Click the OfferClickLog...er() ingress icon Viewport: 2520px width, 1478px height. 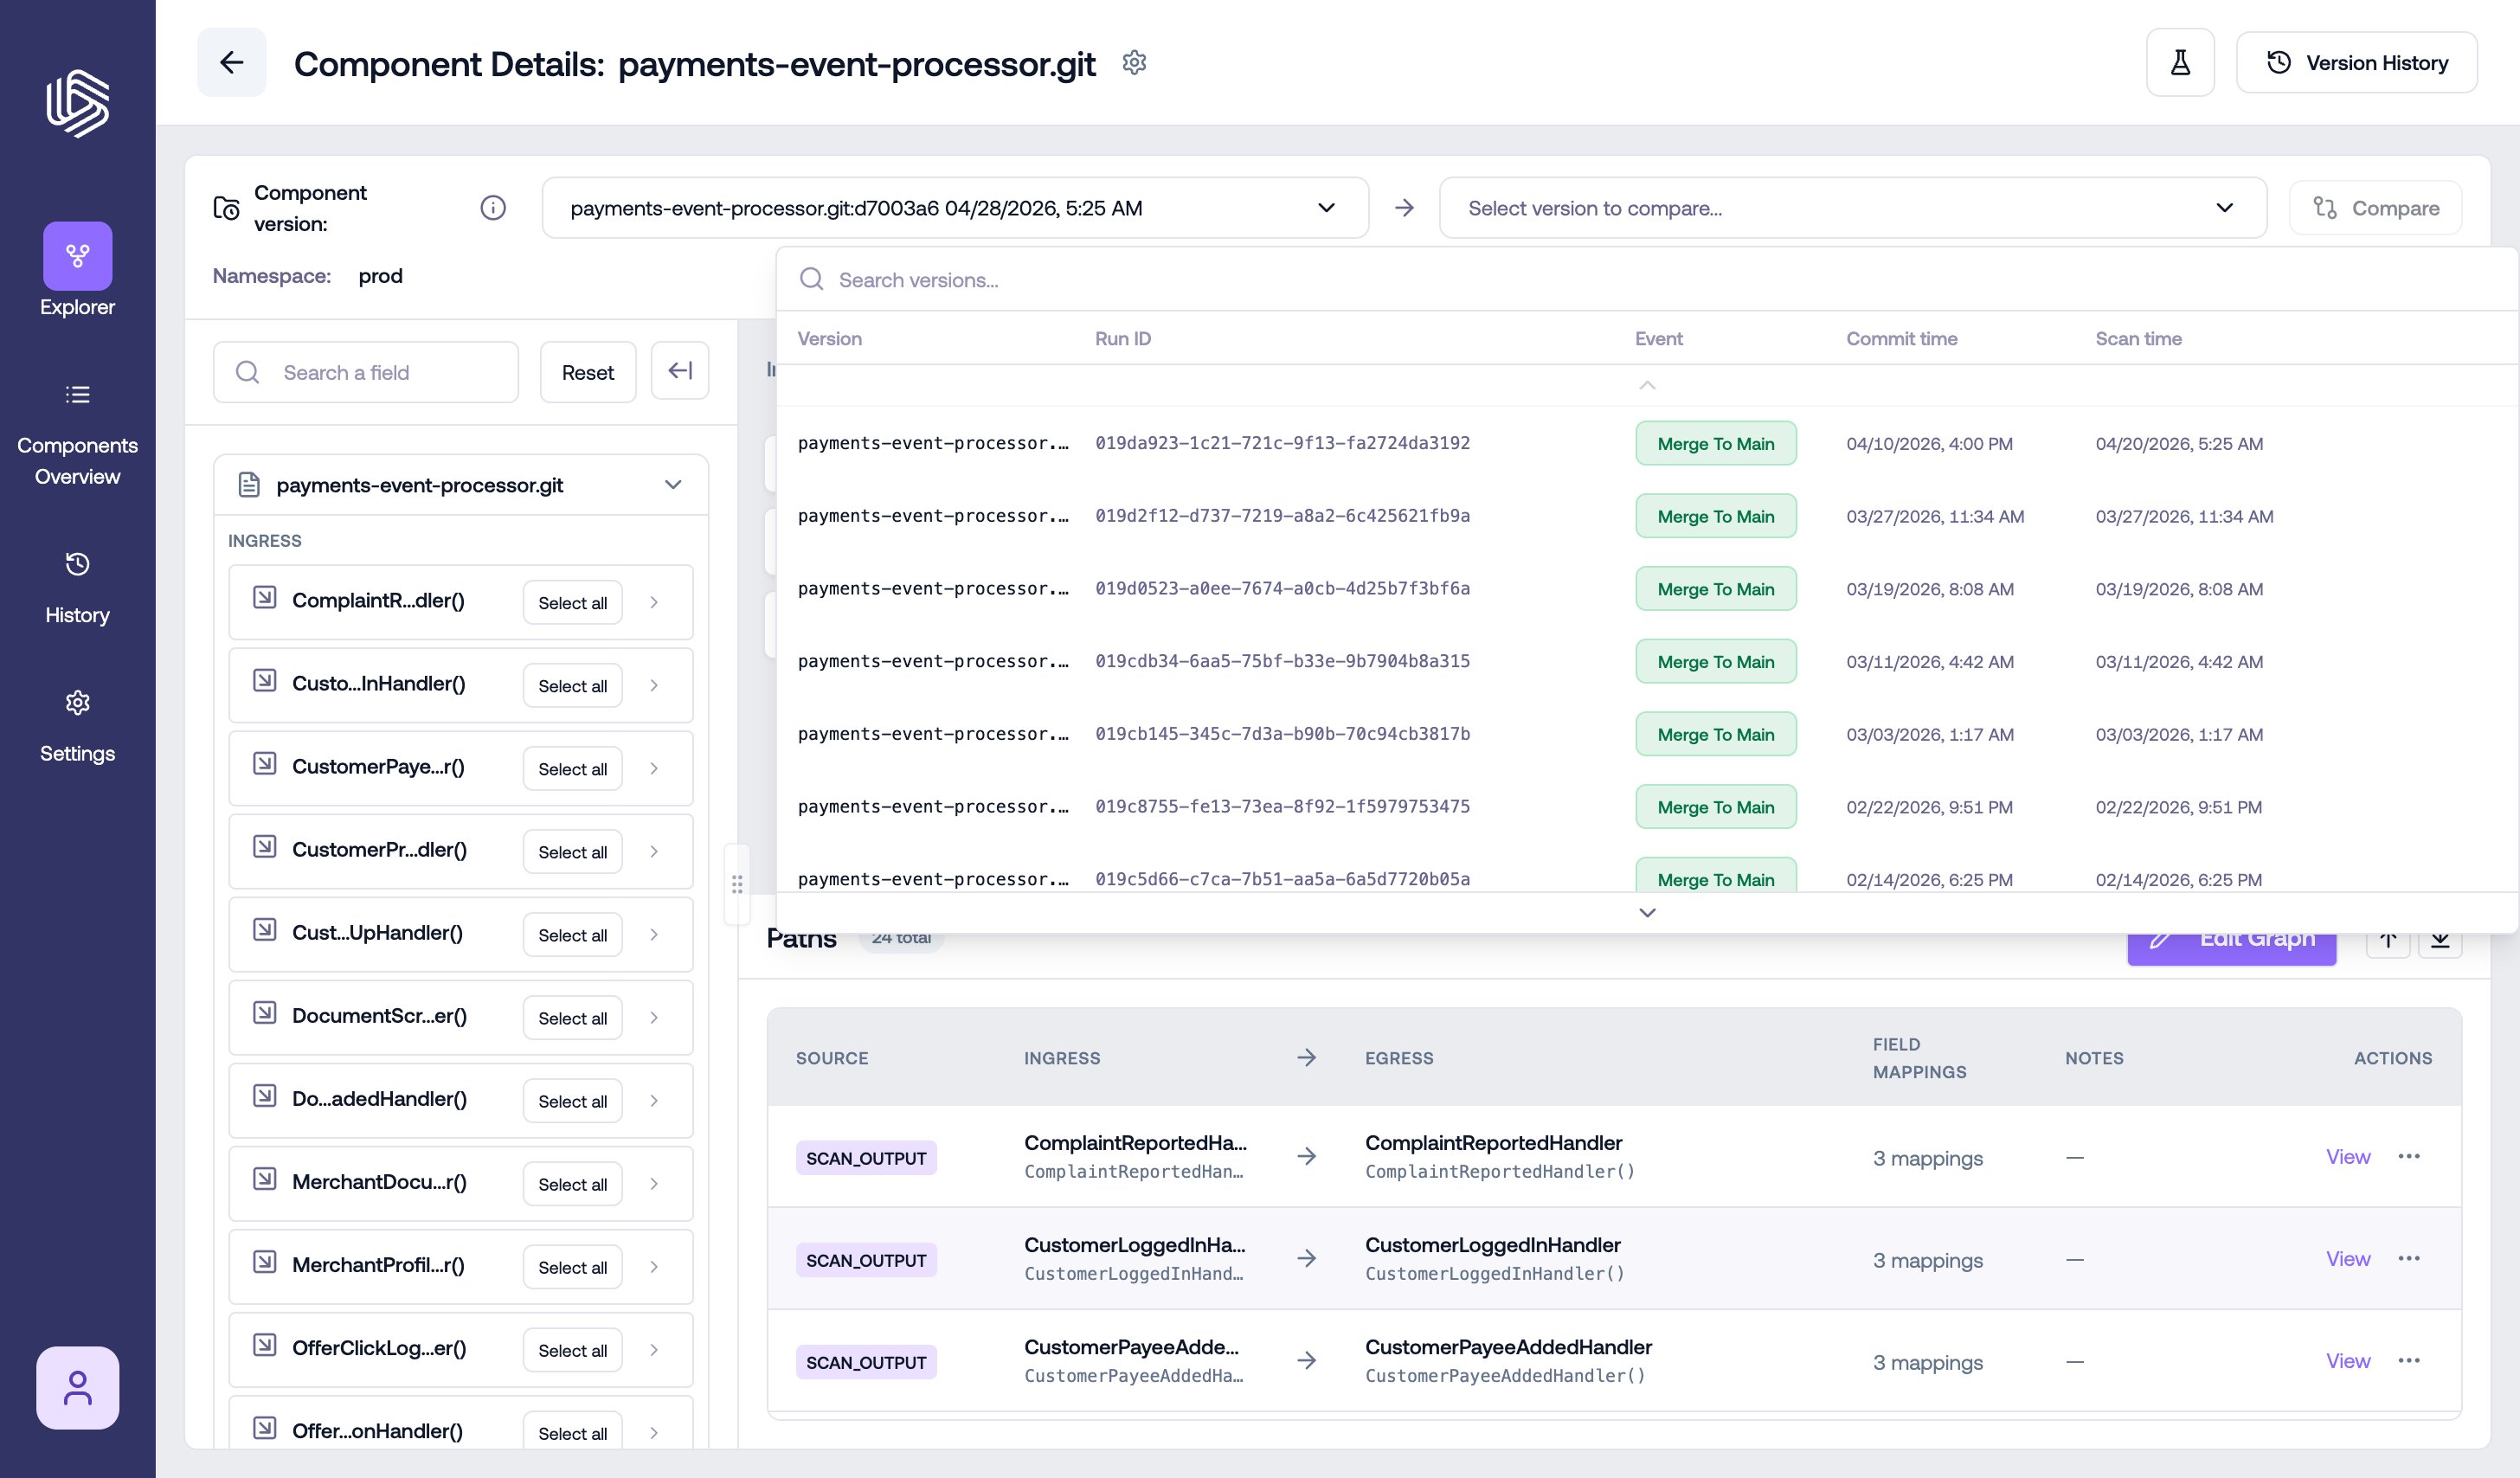tap(264, 1344)
